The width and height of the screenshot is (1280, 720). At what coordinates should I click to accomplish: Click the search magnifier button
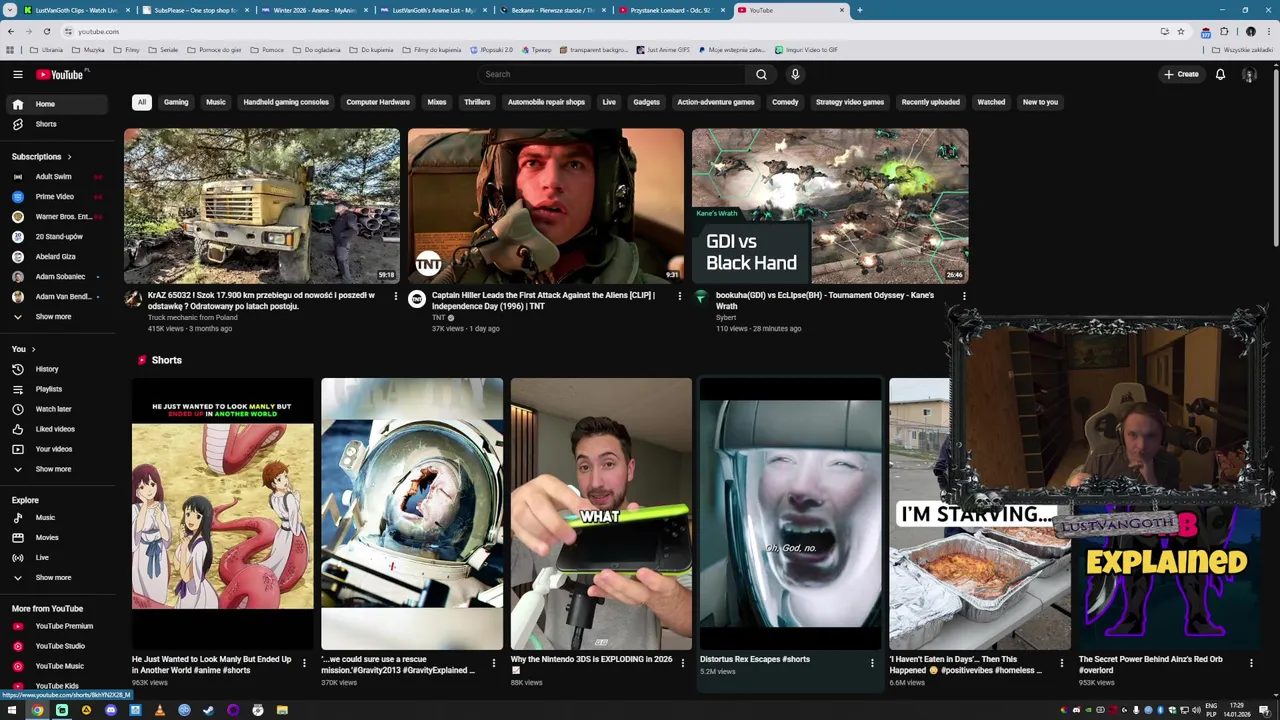pyautogui.click(x=761, y=74)
